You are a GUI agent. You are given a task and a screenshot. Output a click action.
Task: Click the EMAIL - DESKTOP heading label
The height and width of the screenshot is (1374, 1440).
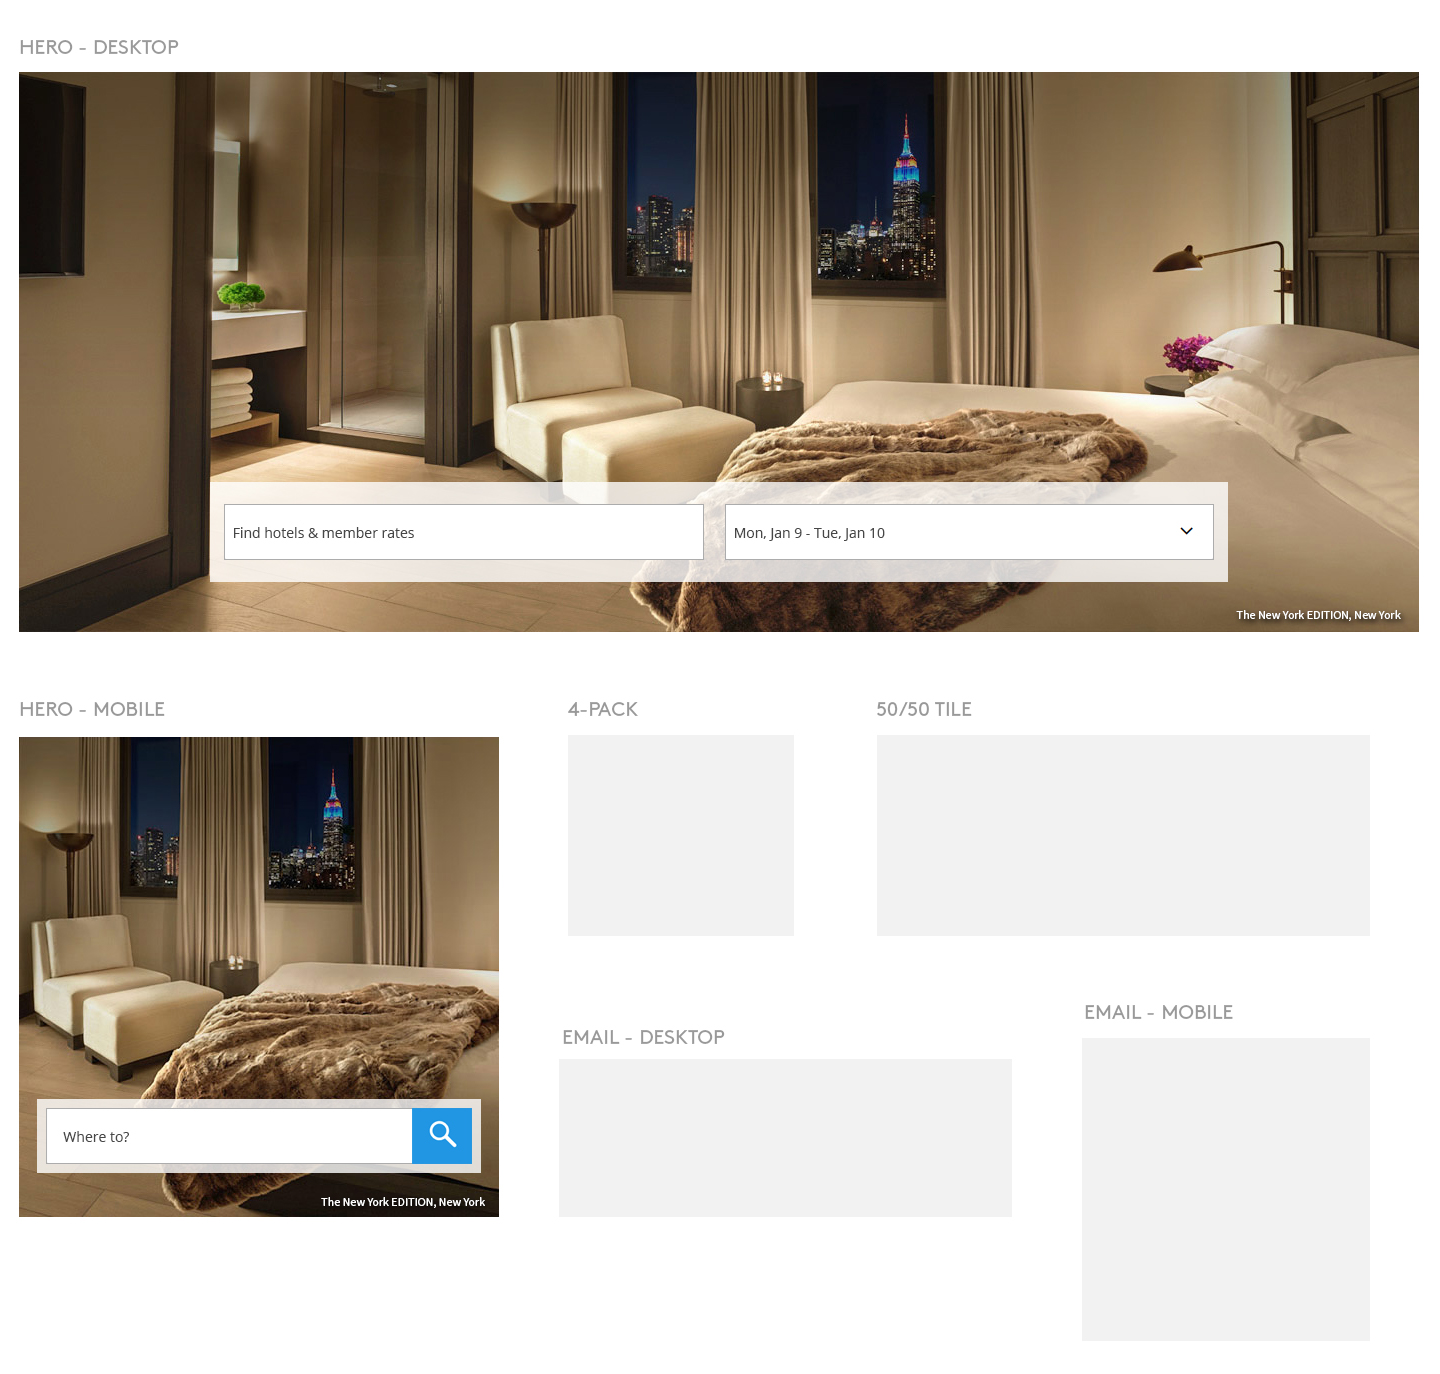point(643,1037)
